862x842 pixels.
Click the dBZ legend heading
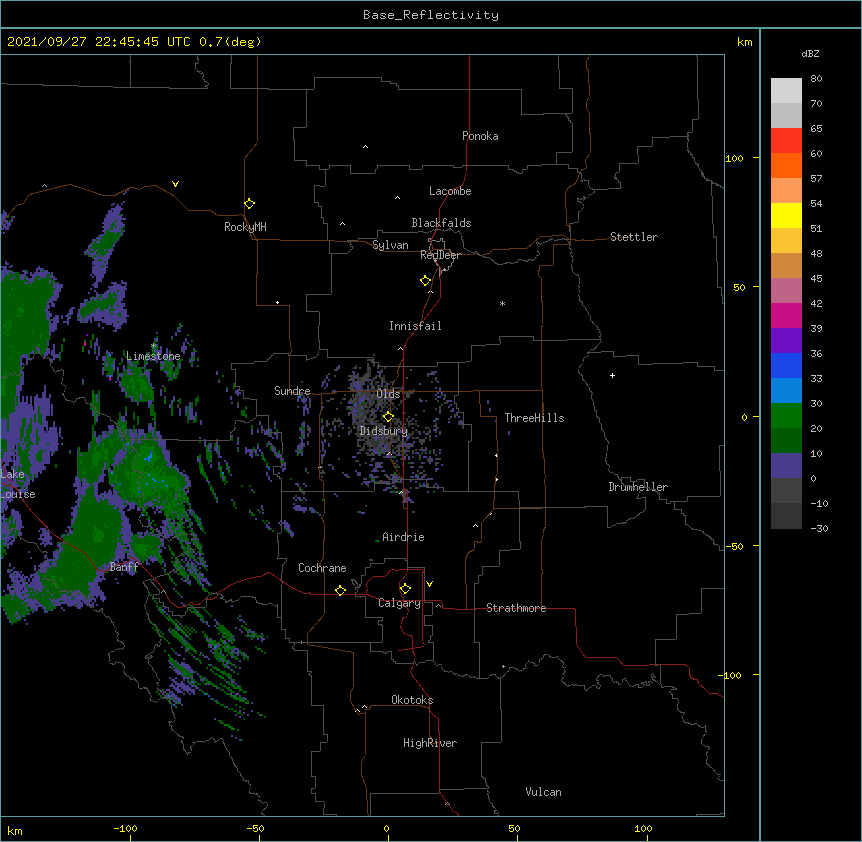tap(810, 53)
